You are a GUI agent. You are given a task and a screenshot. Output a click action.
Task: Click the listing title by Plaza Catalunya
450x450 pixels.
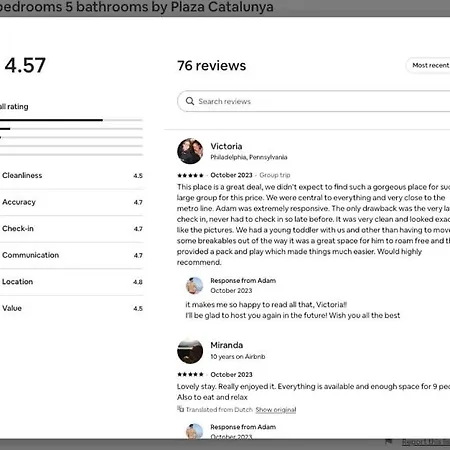pos(137,7)
